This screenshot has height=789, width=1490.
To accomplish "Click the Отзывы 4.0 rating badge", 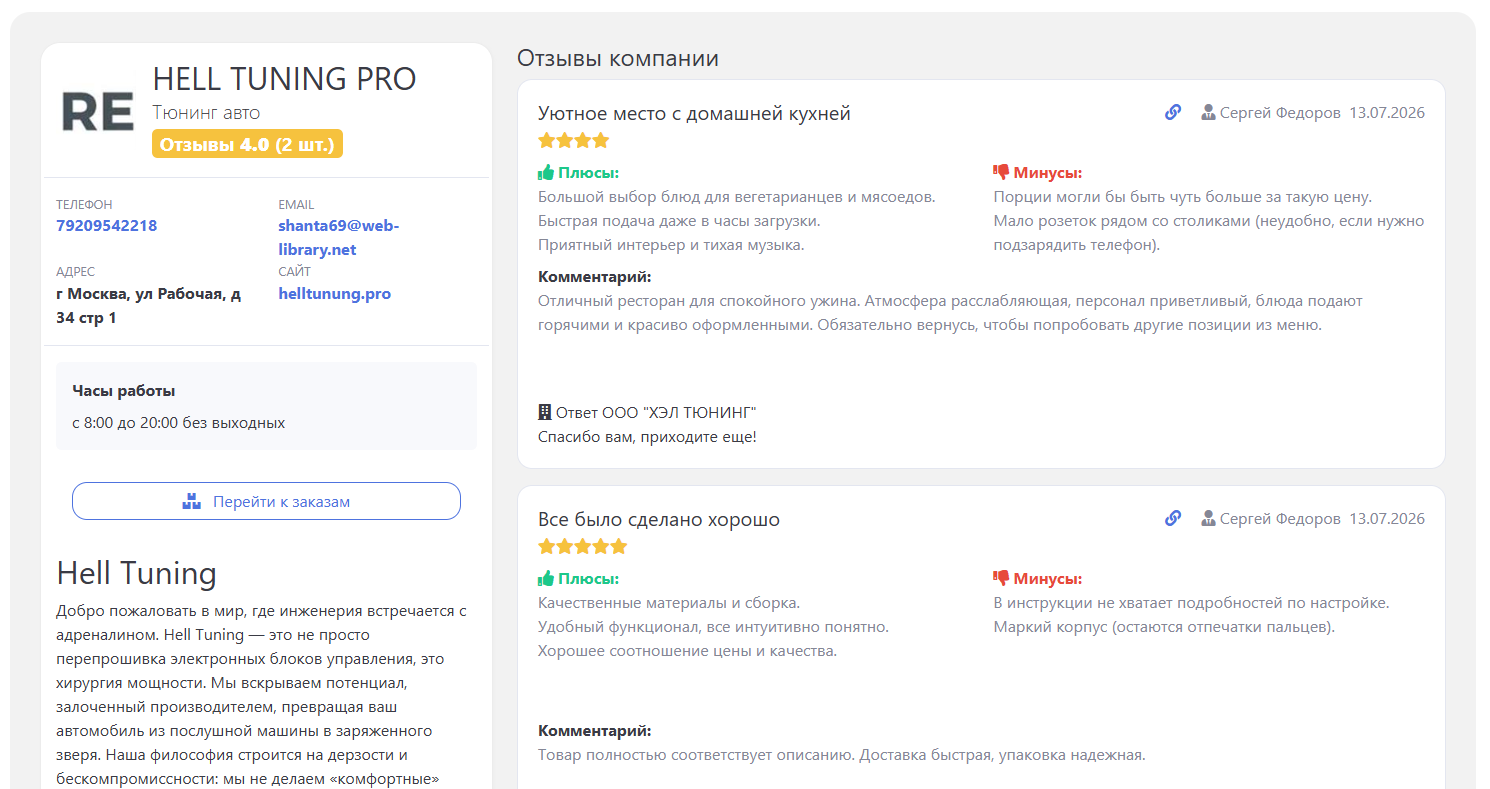I will pos(248,144).
